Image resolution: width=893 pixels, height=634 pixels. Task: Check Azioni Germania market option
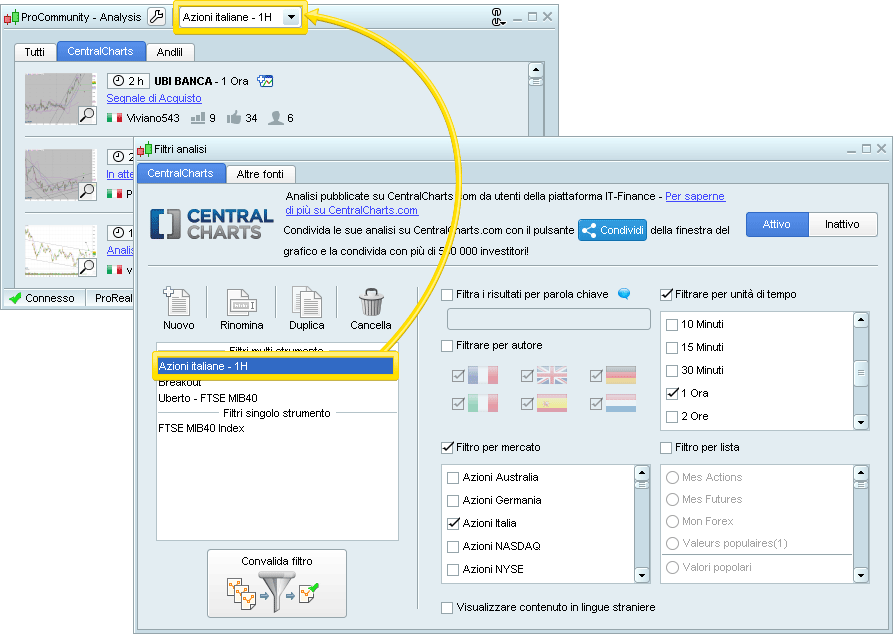coord(453,501)
